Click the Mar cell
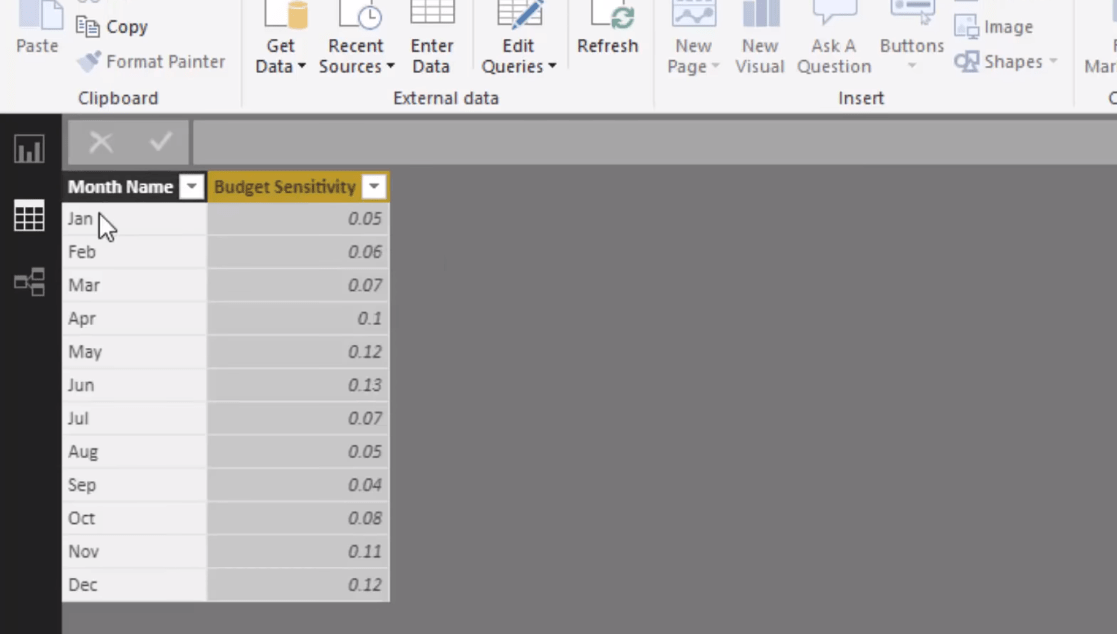 pyautogui.click(x=135, y=285)
